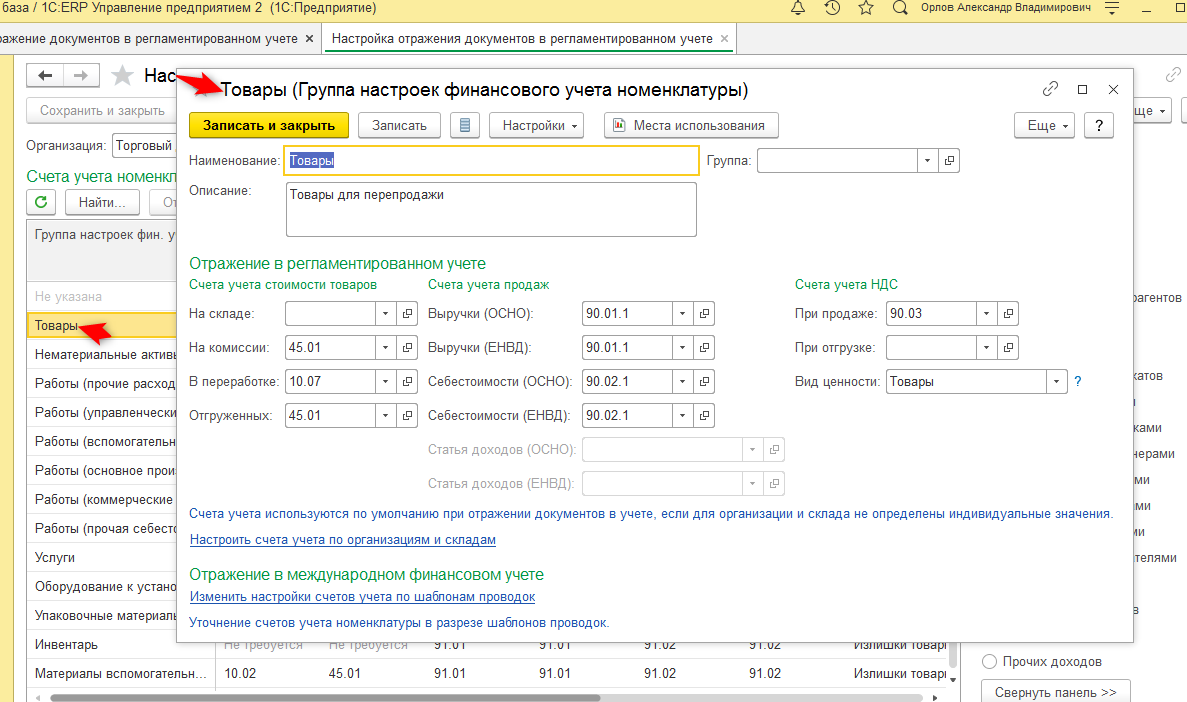
Task: Select the Товары row in the list
Action: pos(101,326)
